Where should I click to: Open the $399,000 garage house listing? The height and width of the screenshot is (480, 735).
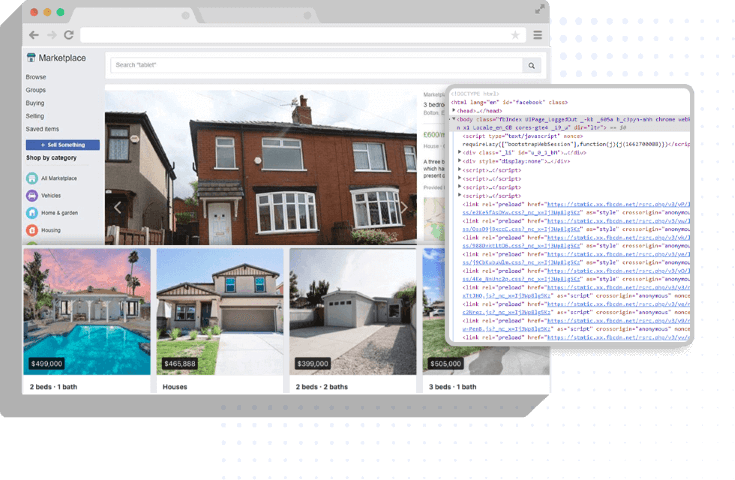[x=352, y=311]
